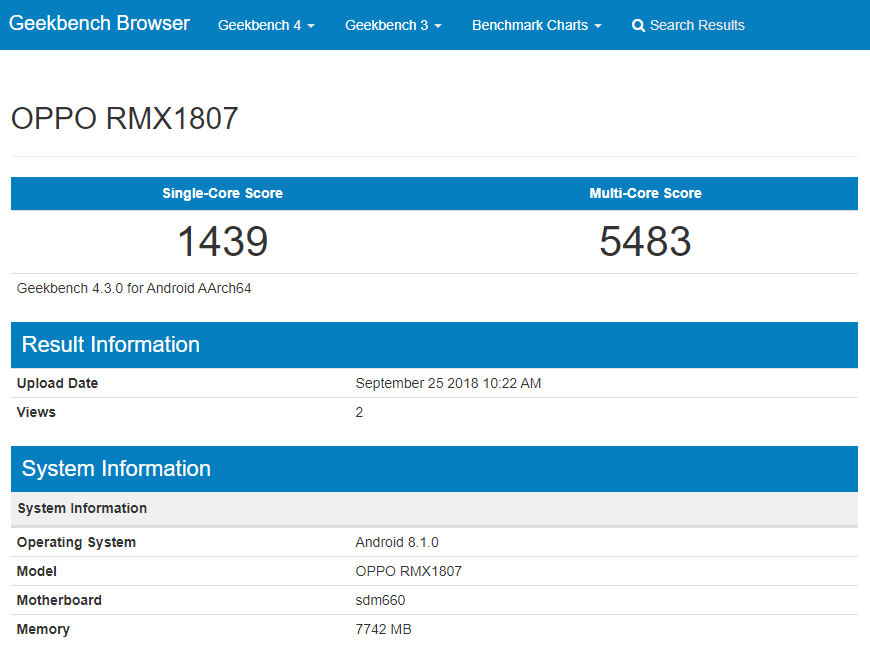The height and width of the screenshot is (657, 870).
Task: Click the blue System Information section header
Action: coord(434,469)
